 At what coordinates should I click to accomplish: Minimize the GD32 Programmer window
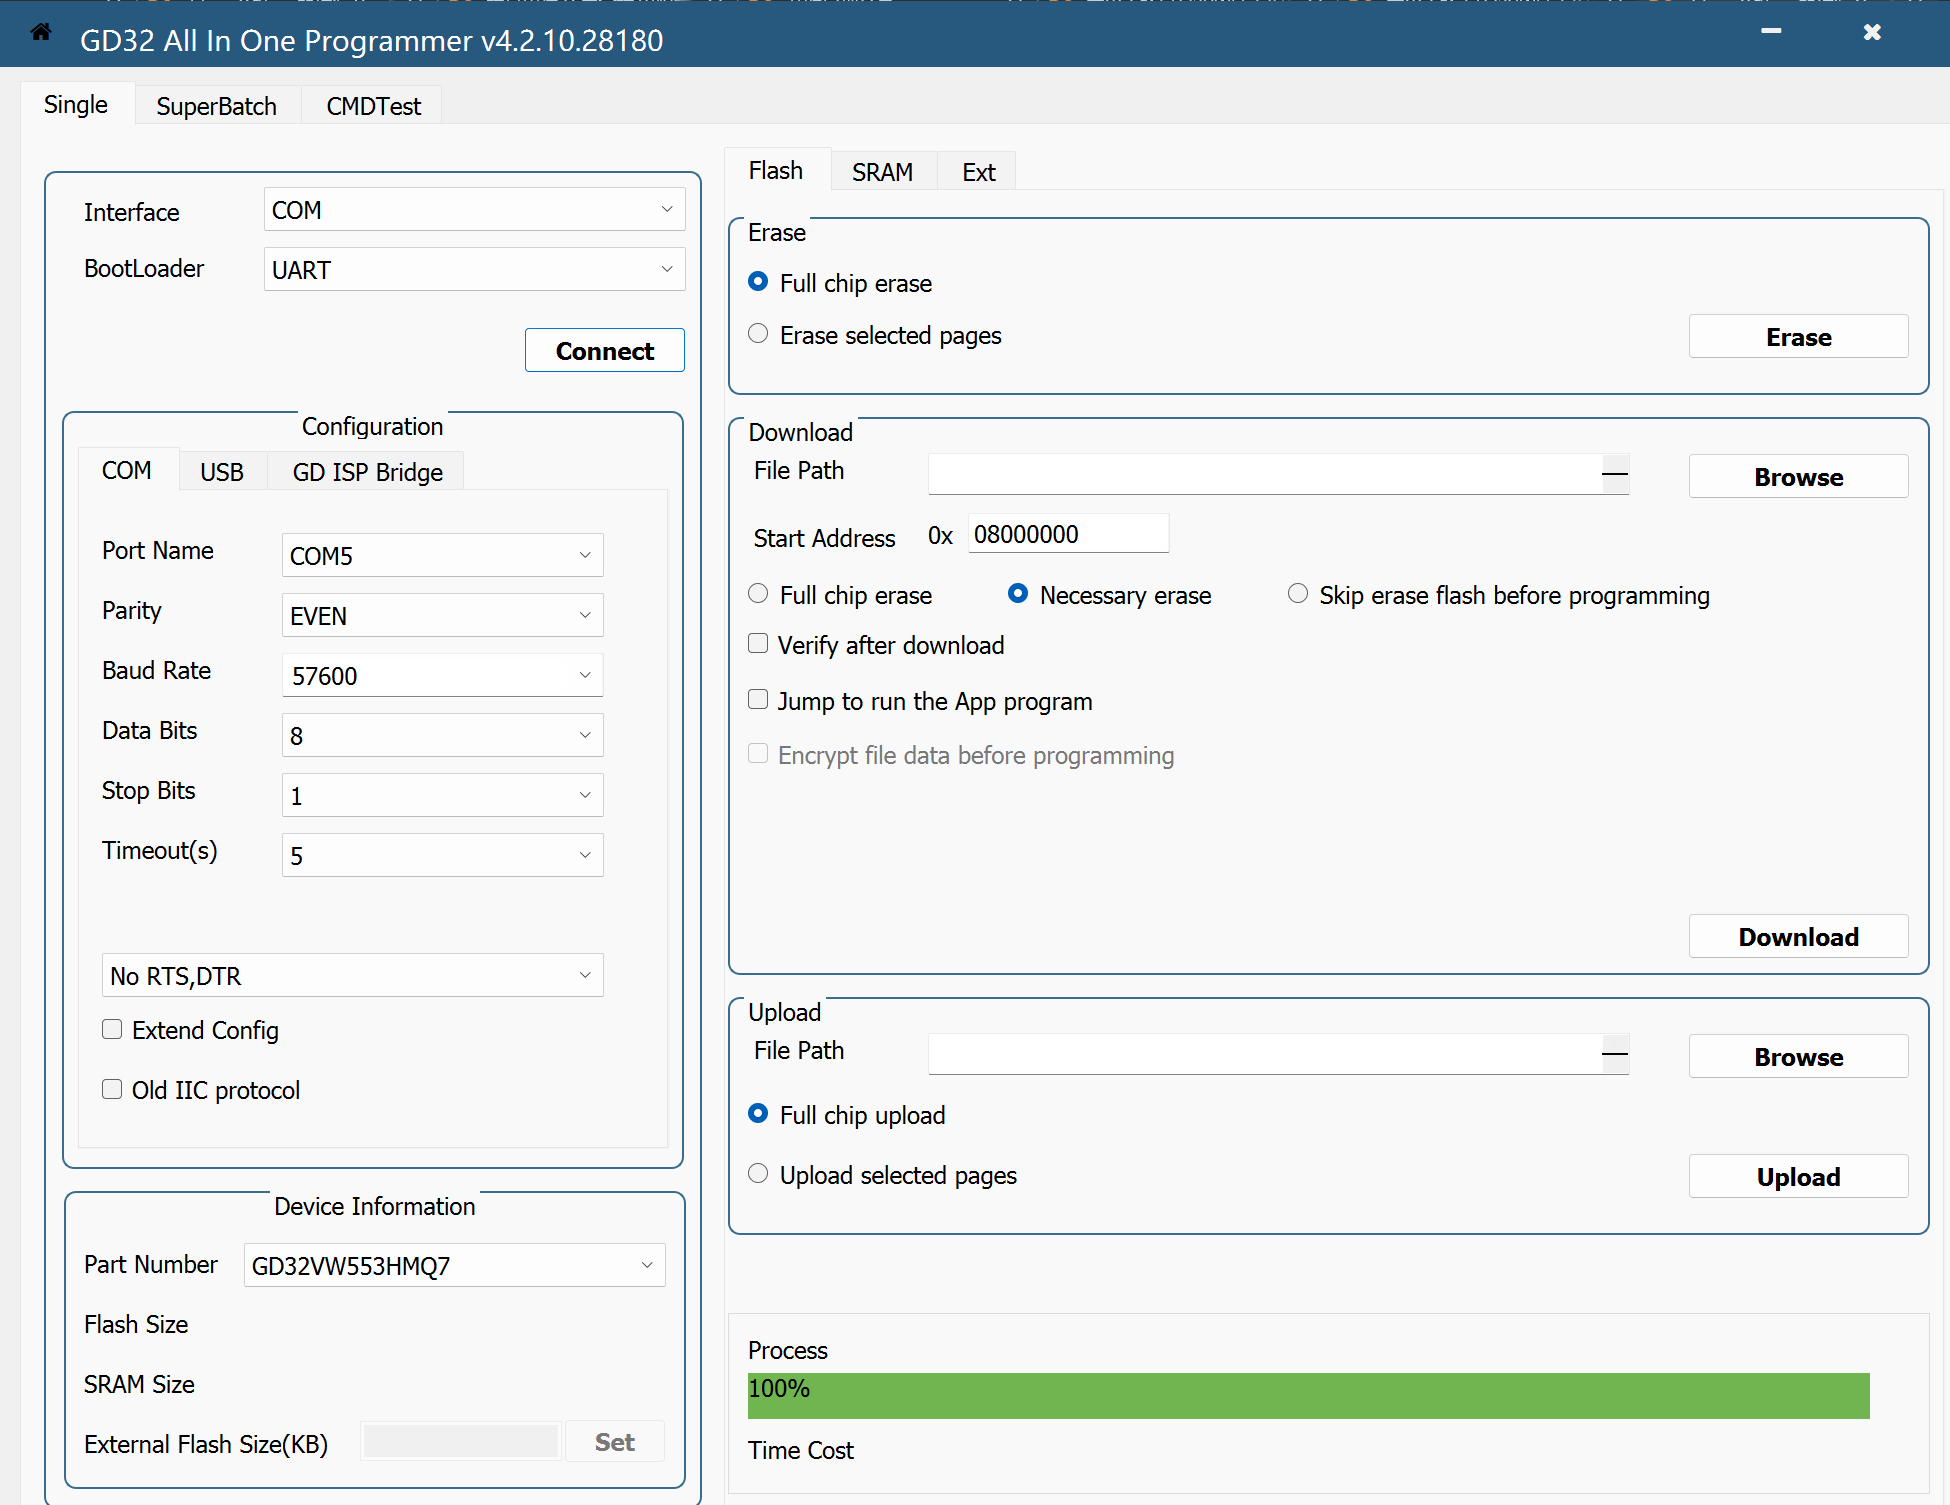click(x=1771, y=32)
